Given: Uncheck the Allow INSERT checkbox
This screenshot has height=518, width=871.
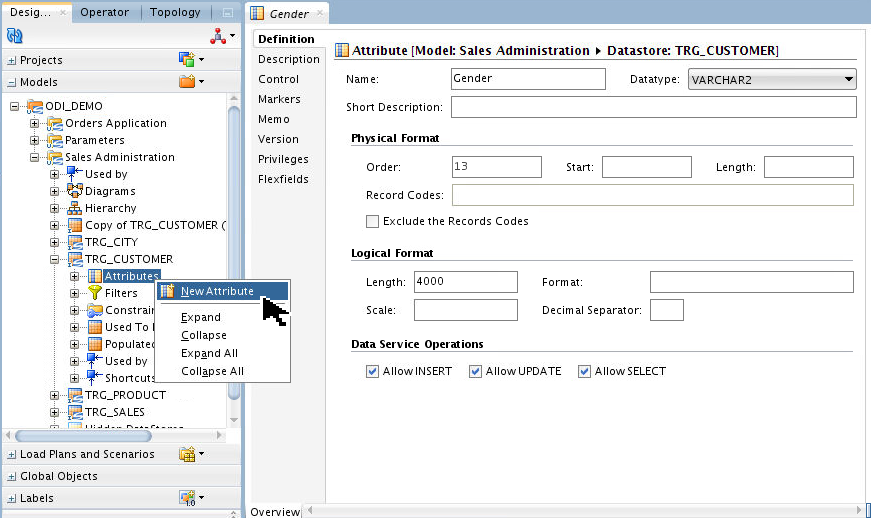Looking at the screenshot, I should coord(372,371).
